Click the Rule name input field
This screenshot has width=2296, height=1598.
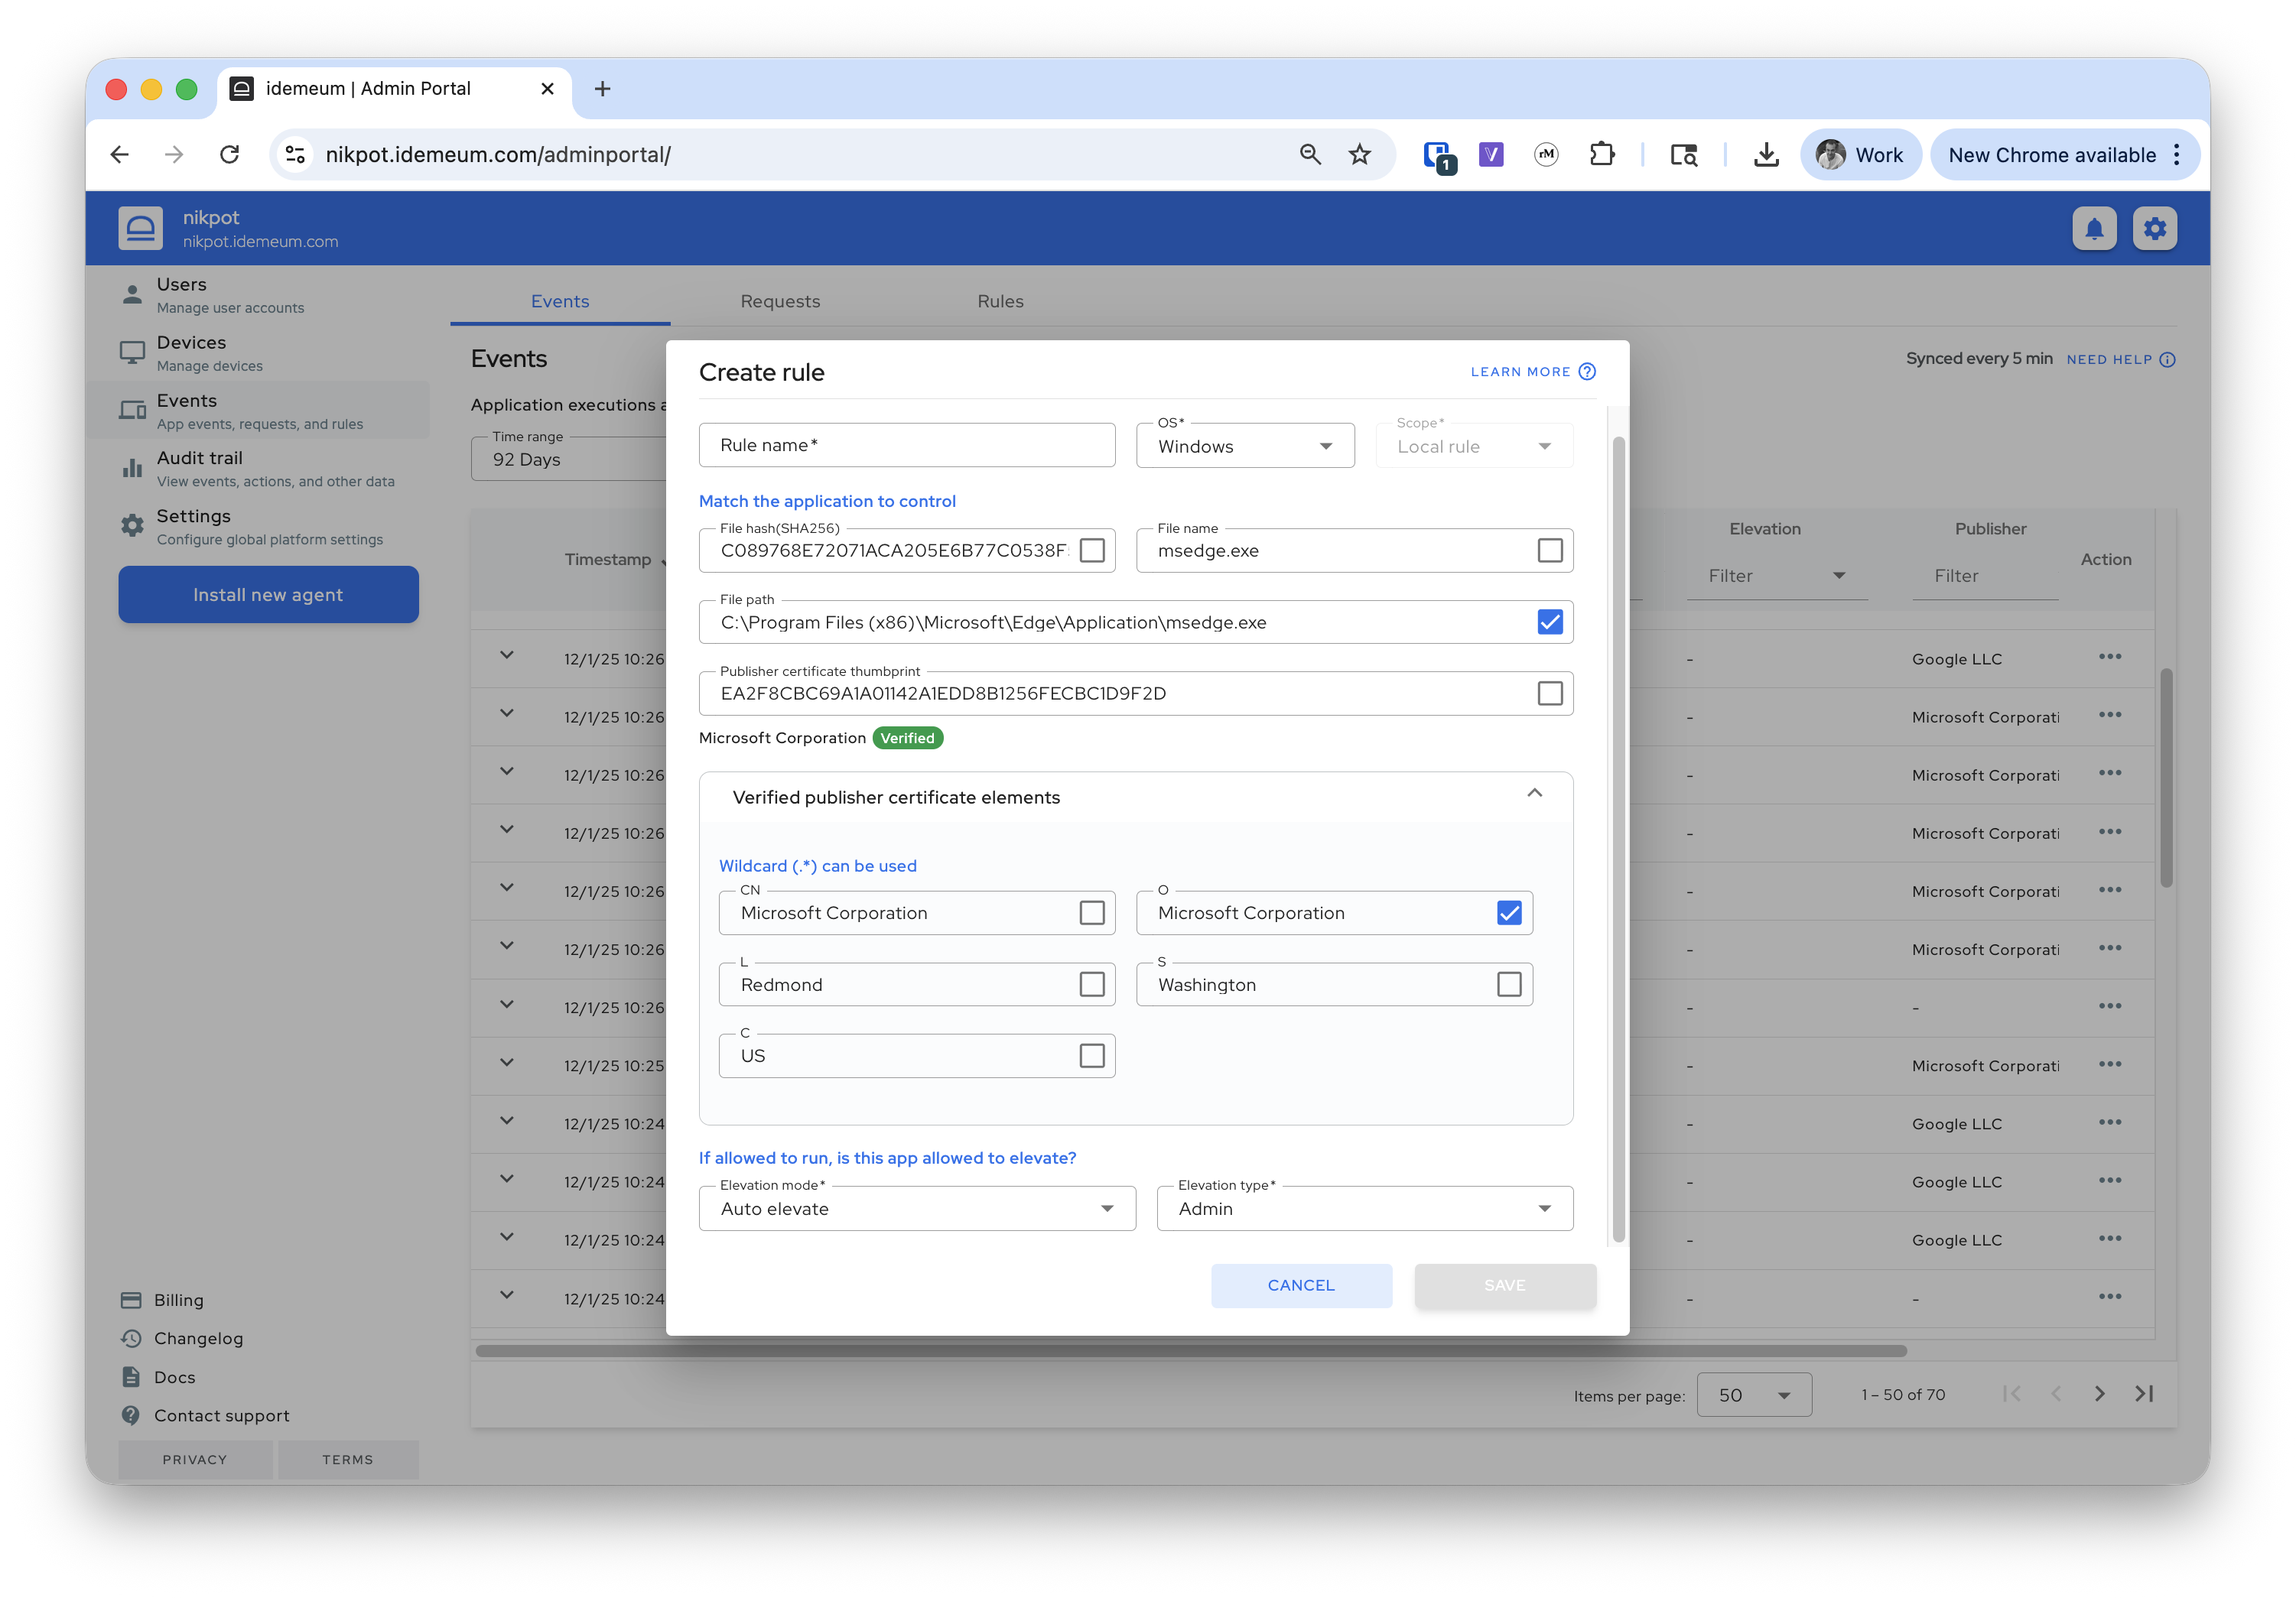pos(906,446)
